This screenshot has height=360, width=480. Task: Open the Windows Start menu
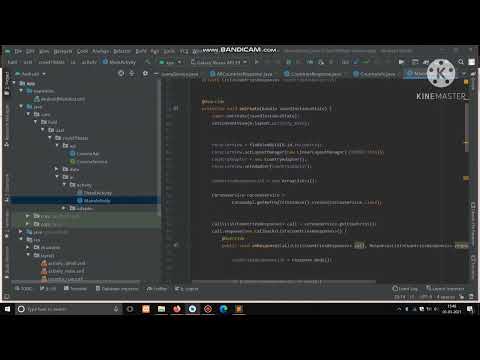(7, 309)
